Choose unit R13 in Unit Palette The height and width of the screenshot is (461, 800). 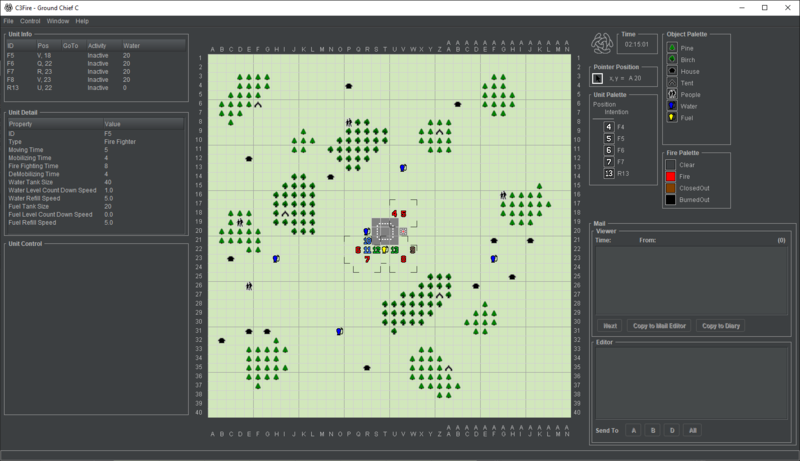609,173
